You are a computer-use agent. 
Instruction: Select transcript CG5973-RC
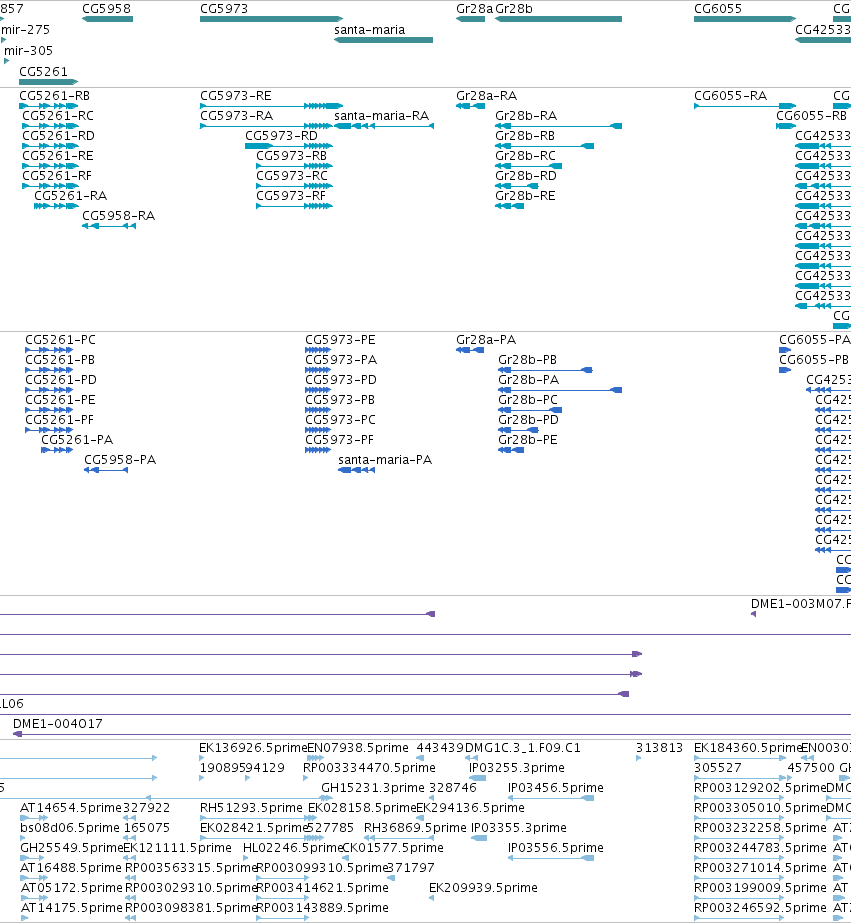(292, 176)
